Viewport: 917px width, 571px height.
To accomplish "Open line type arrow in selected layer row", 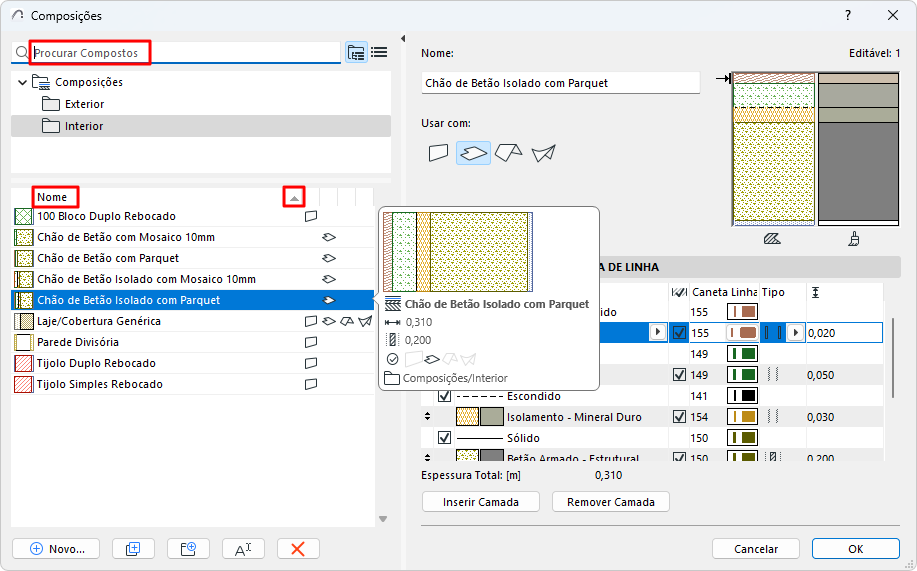I will 796,332.
